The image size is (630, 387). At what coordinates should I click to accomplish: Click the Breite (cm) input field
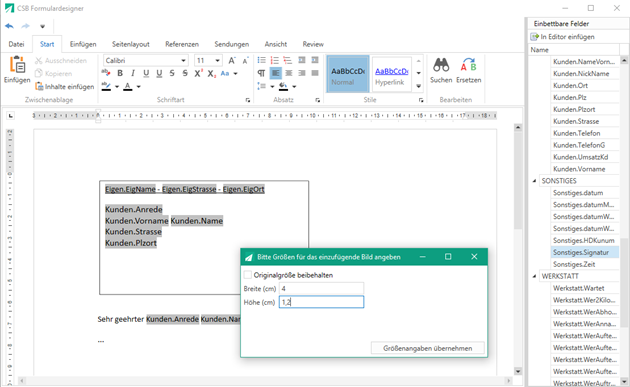321,289
